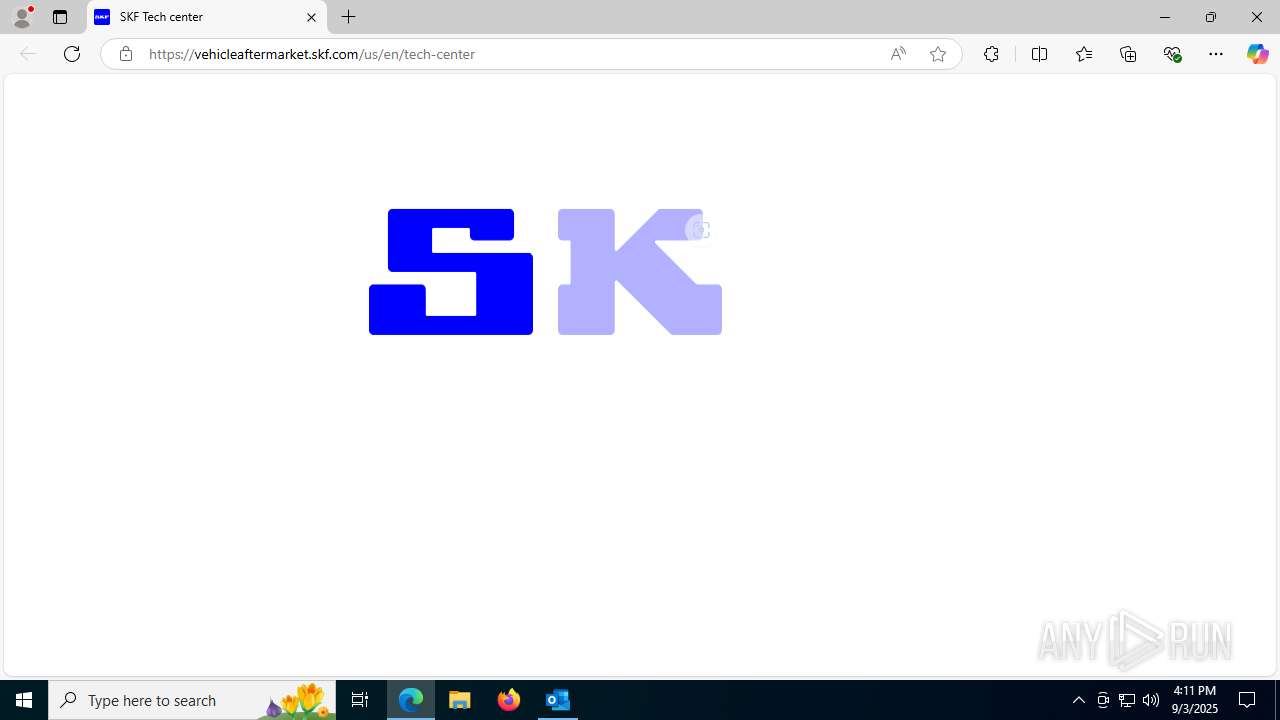
Task: Minimize the Edge browser window
Action: [1165, 17]
